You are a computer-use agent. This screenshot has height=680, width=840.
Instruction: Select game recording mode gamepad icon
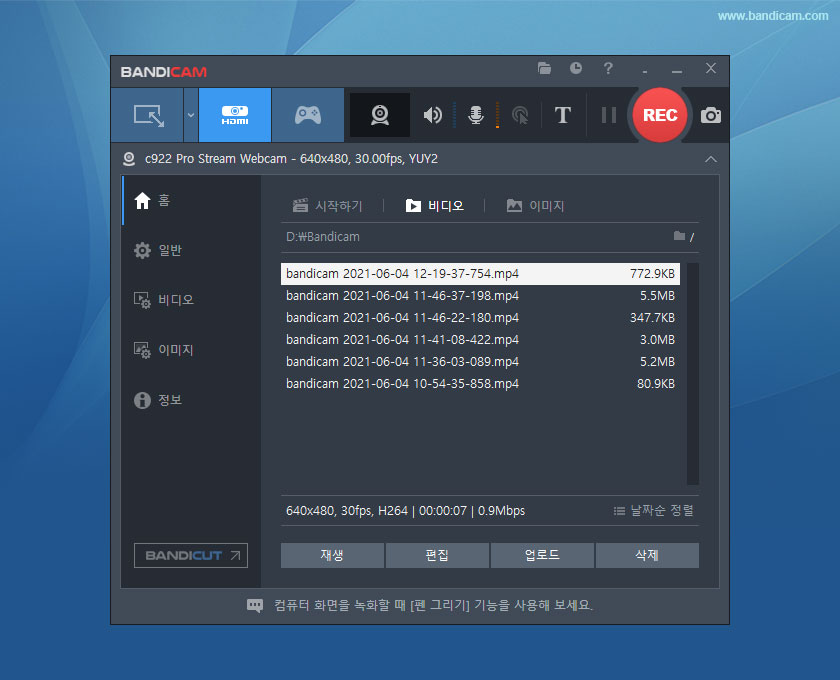point(308,115)
